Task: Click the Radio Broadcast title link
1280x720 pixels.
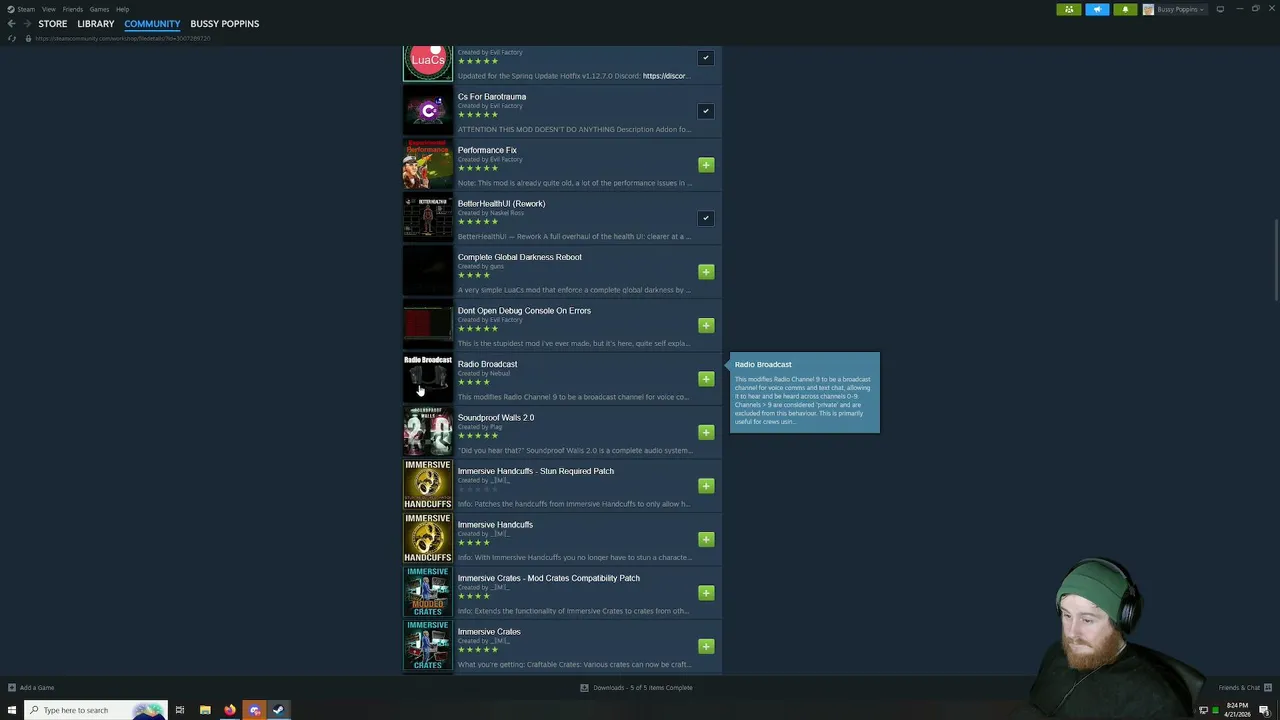Action: [x=488, y=364]
